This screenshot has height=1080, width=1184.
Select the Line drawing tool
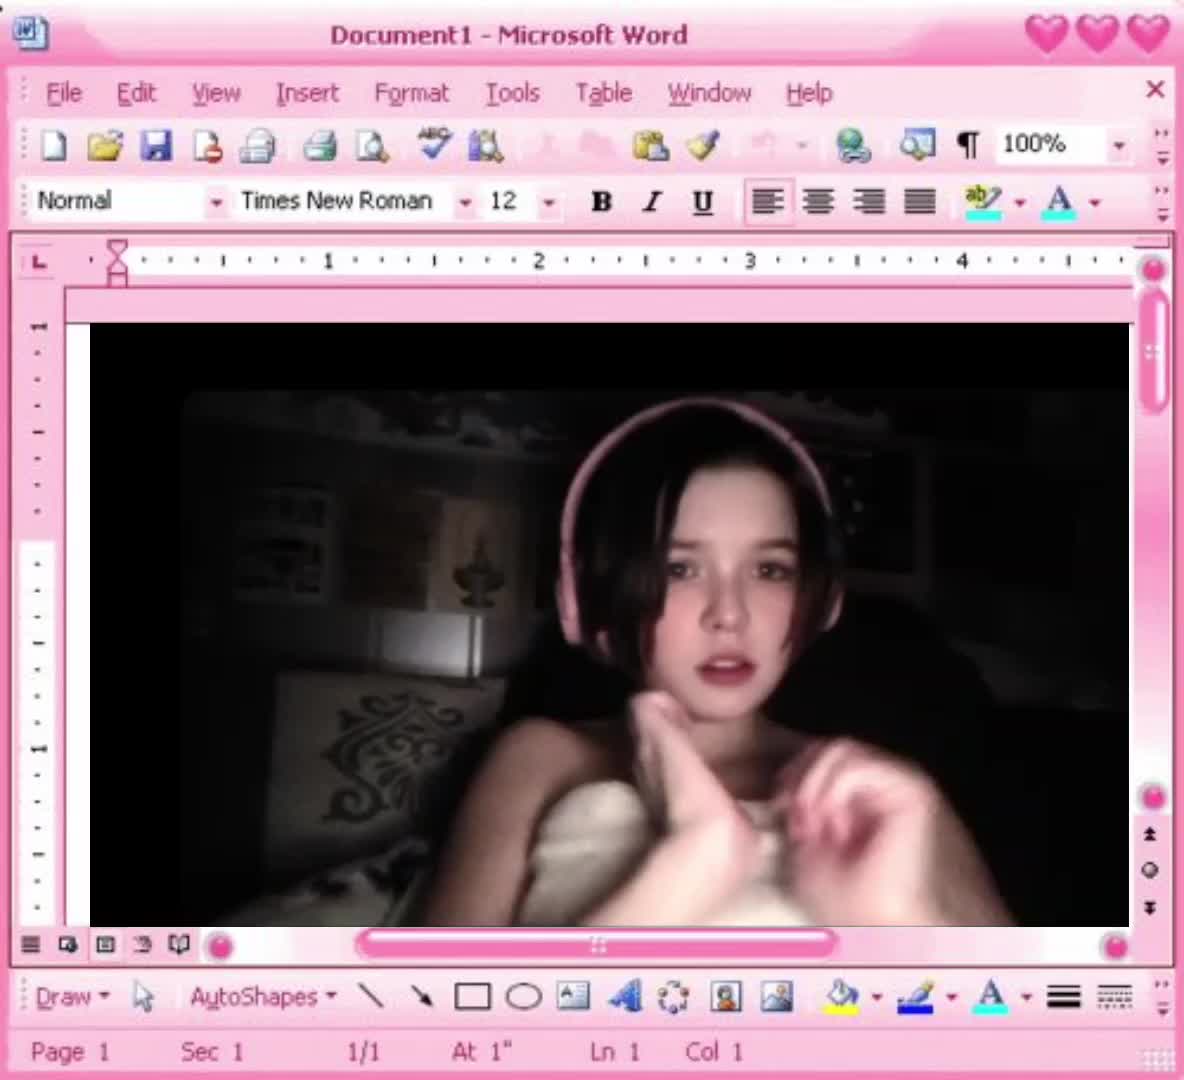[370, 996]
